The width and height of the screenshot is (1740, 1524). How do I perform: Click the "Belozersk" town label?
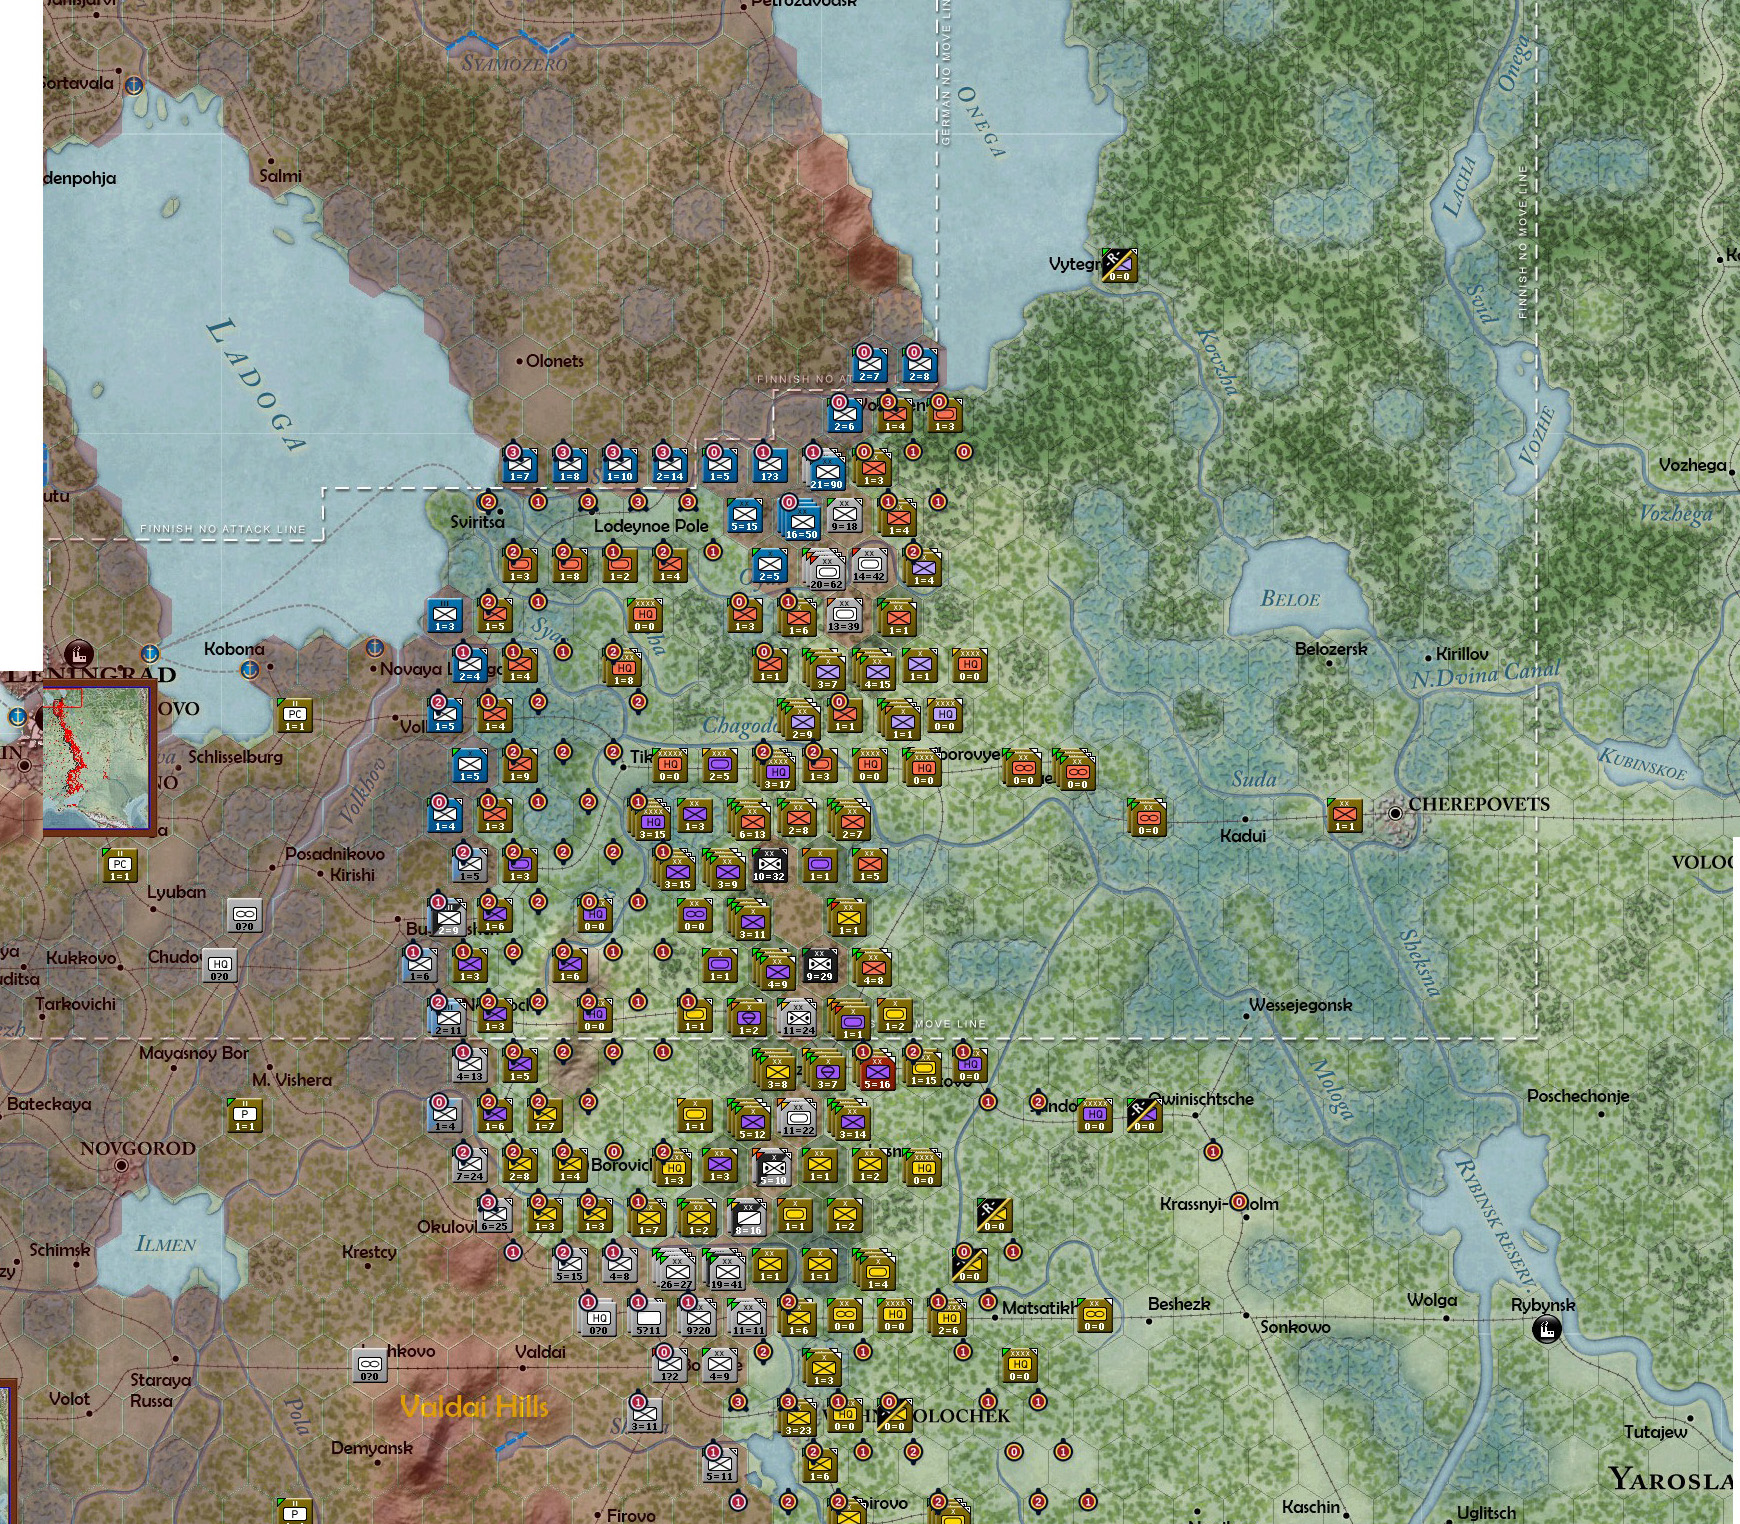[1331, 649]
